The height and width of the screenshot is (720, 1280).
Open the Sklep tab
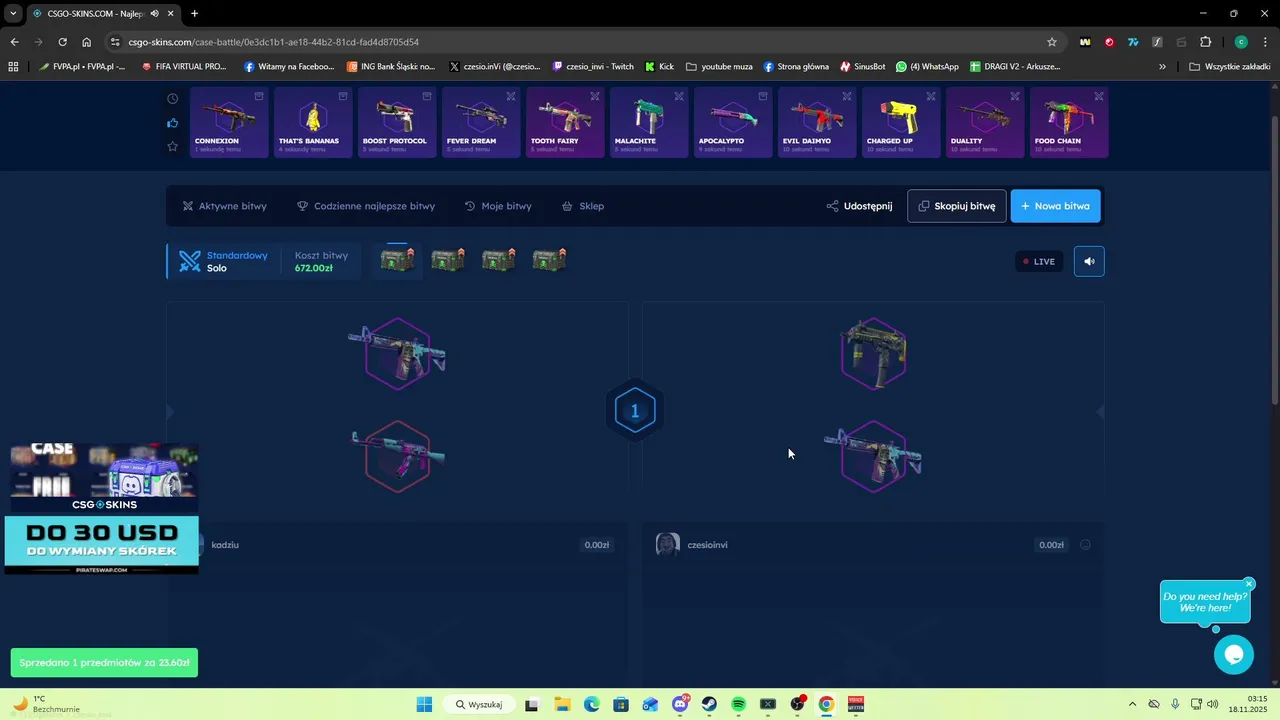pos(583,206)
